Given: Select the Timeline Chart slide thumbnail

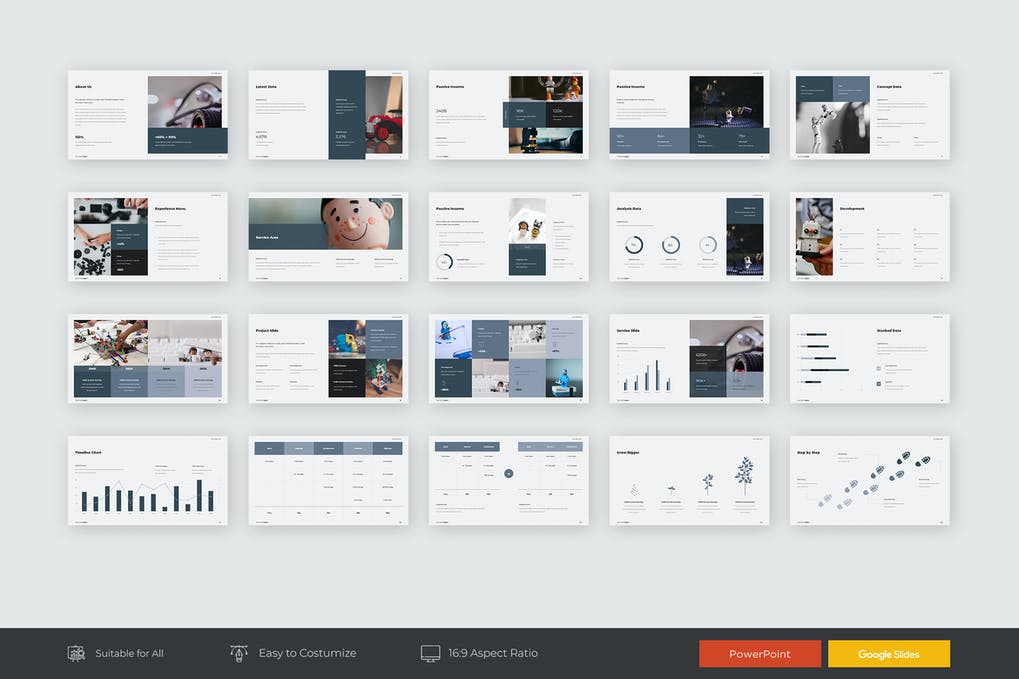Looking at the screenshot, I should coord(148,481).
